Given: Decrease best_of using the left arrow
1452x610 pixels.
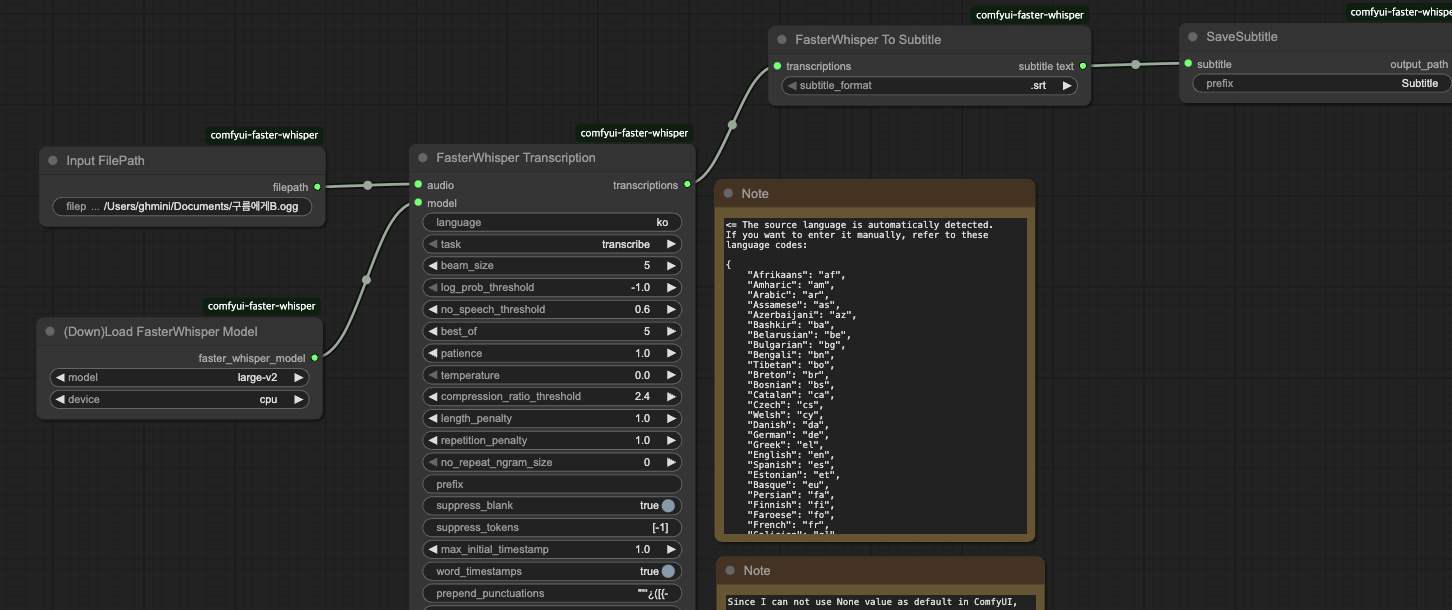Looking at the screenshot, I should 432,331.
